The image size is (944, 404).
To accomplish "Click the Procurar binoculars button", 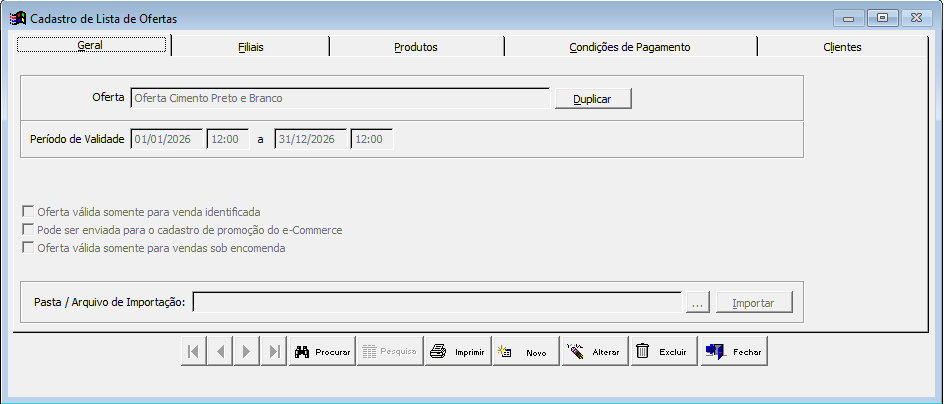I will tap(321, 352).
